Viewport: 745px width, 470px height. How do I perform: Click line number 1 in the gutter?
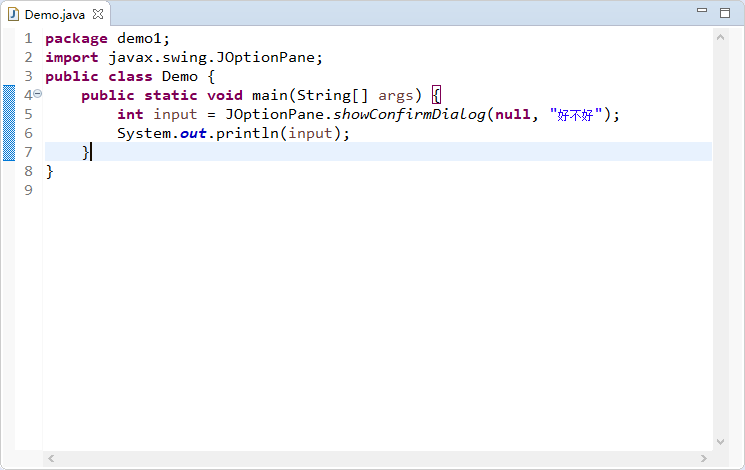pos(28,38)
